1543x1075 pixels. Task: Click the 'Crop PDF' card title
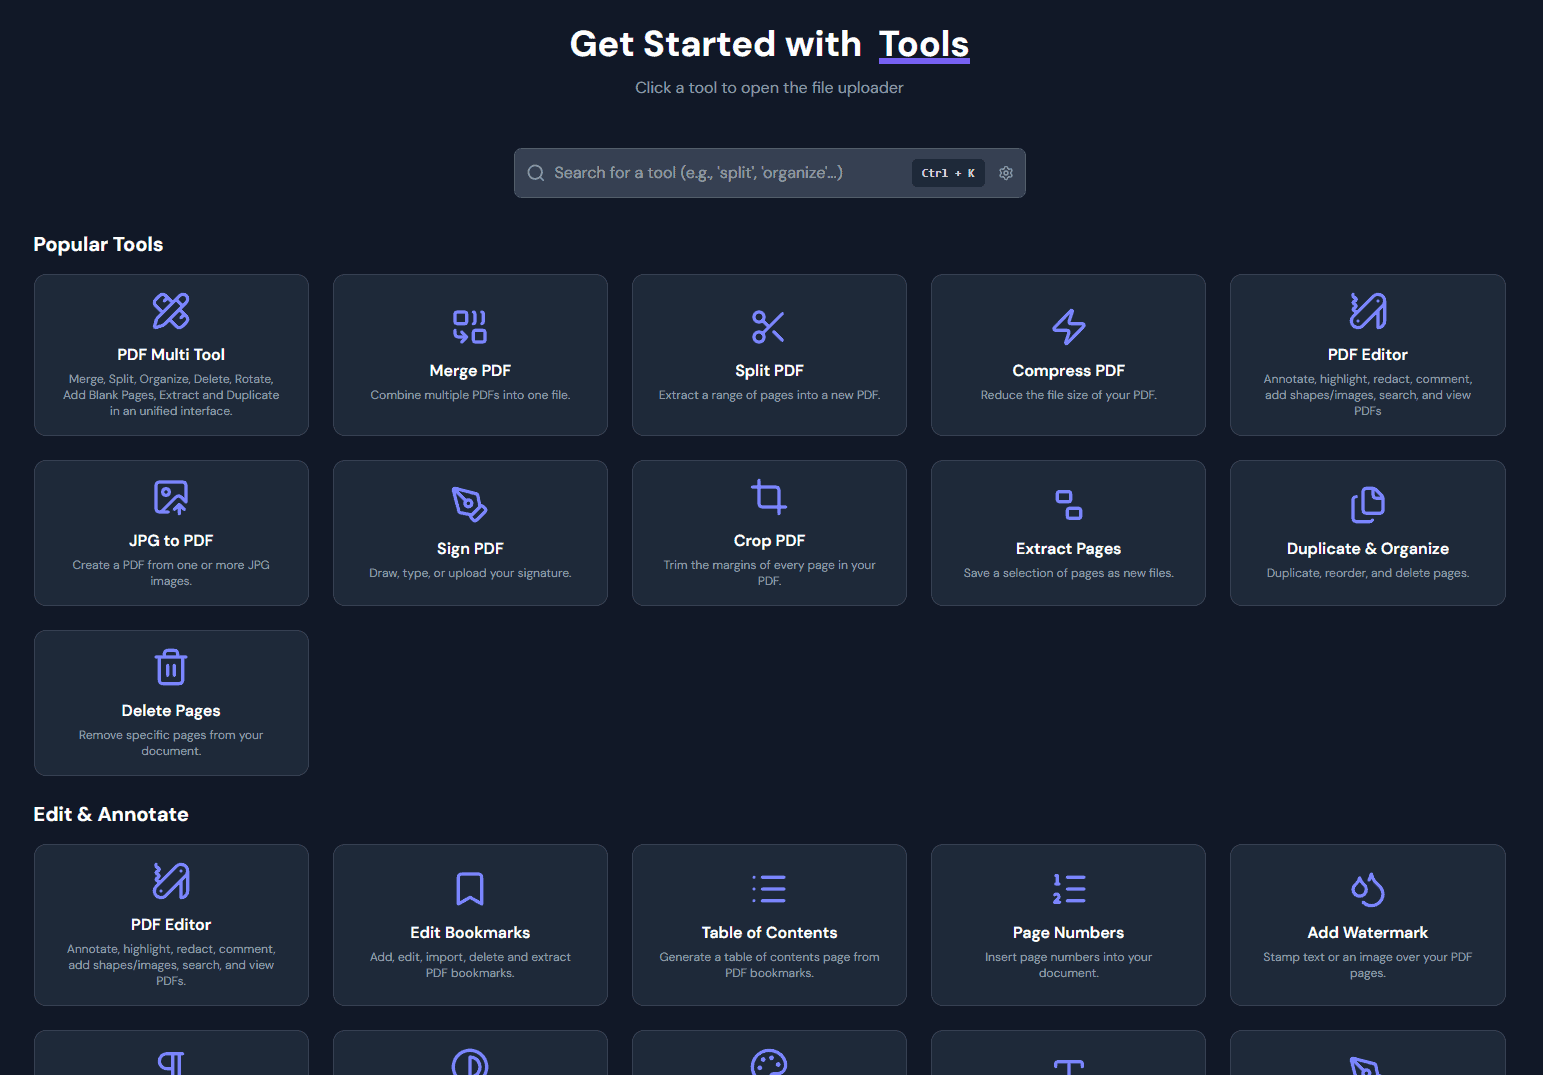click(x=769, y=540)
